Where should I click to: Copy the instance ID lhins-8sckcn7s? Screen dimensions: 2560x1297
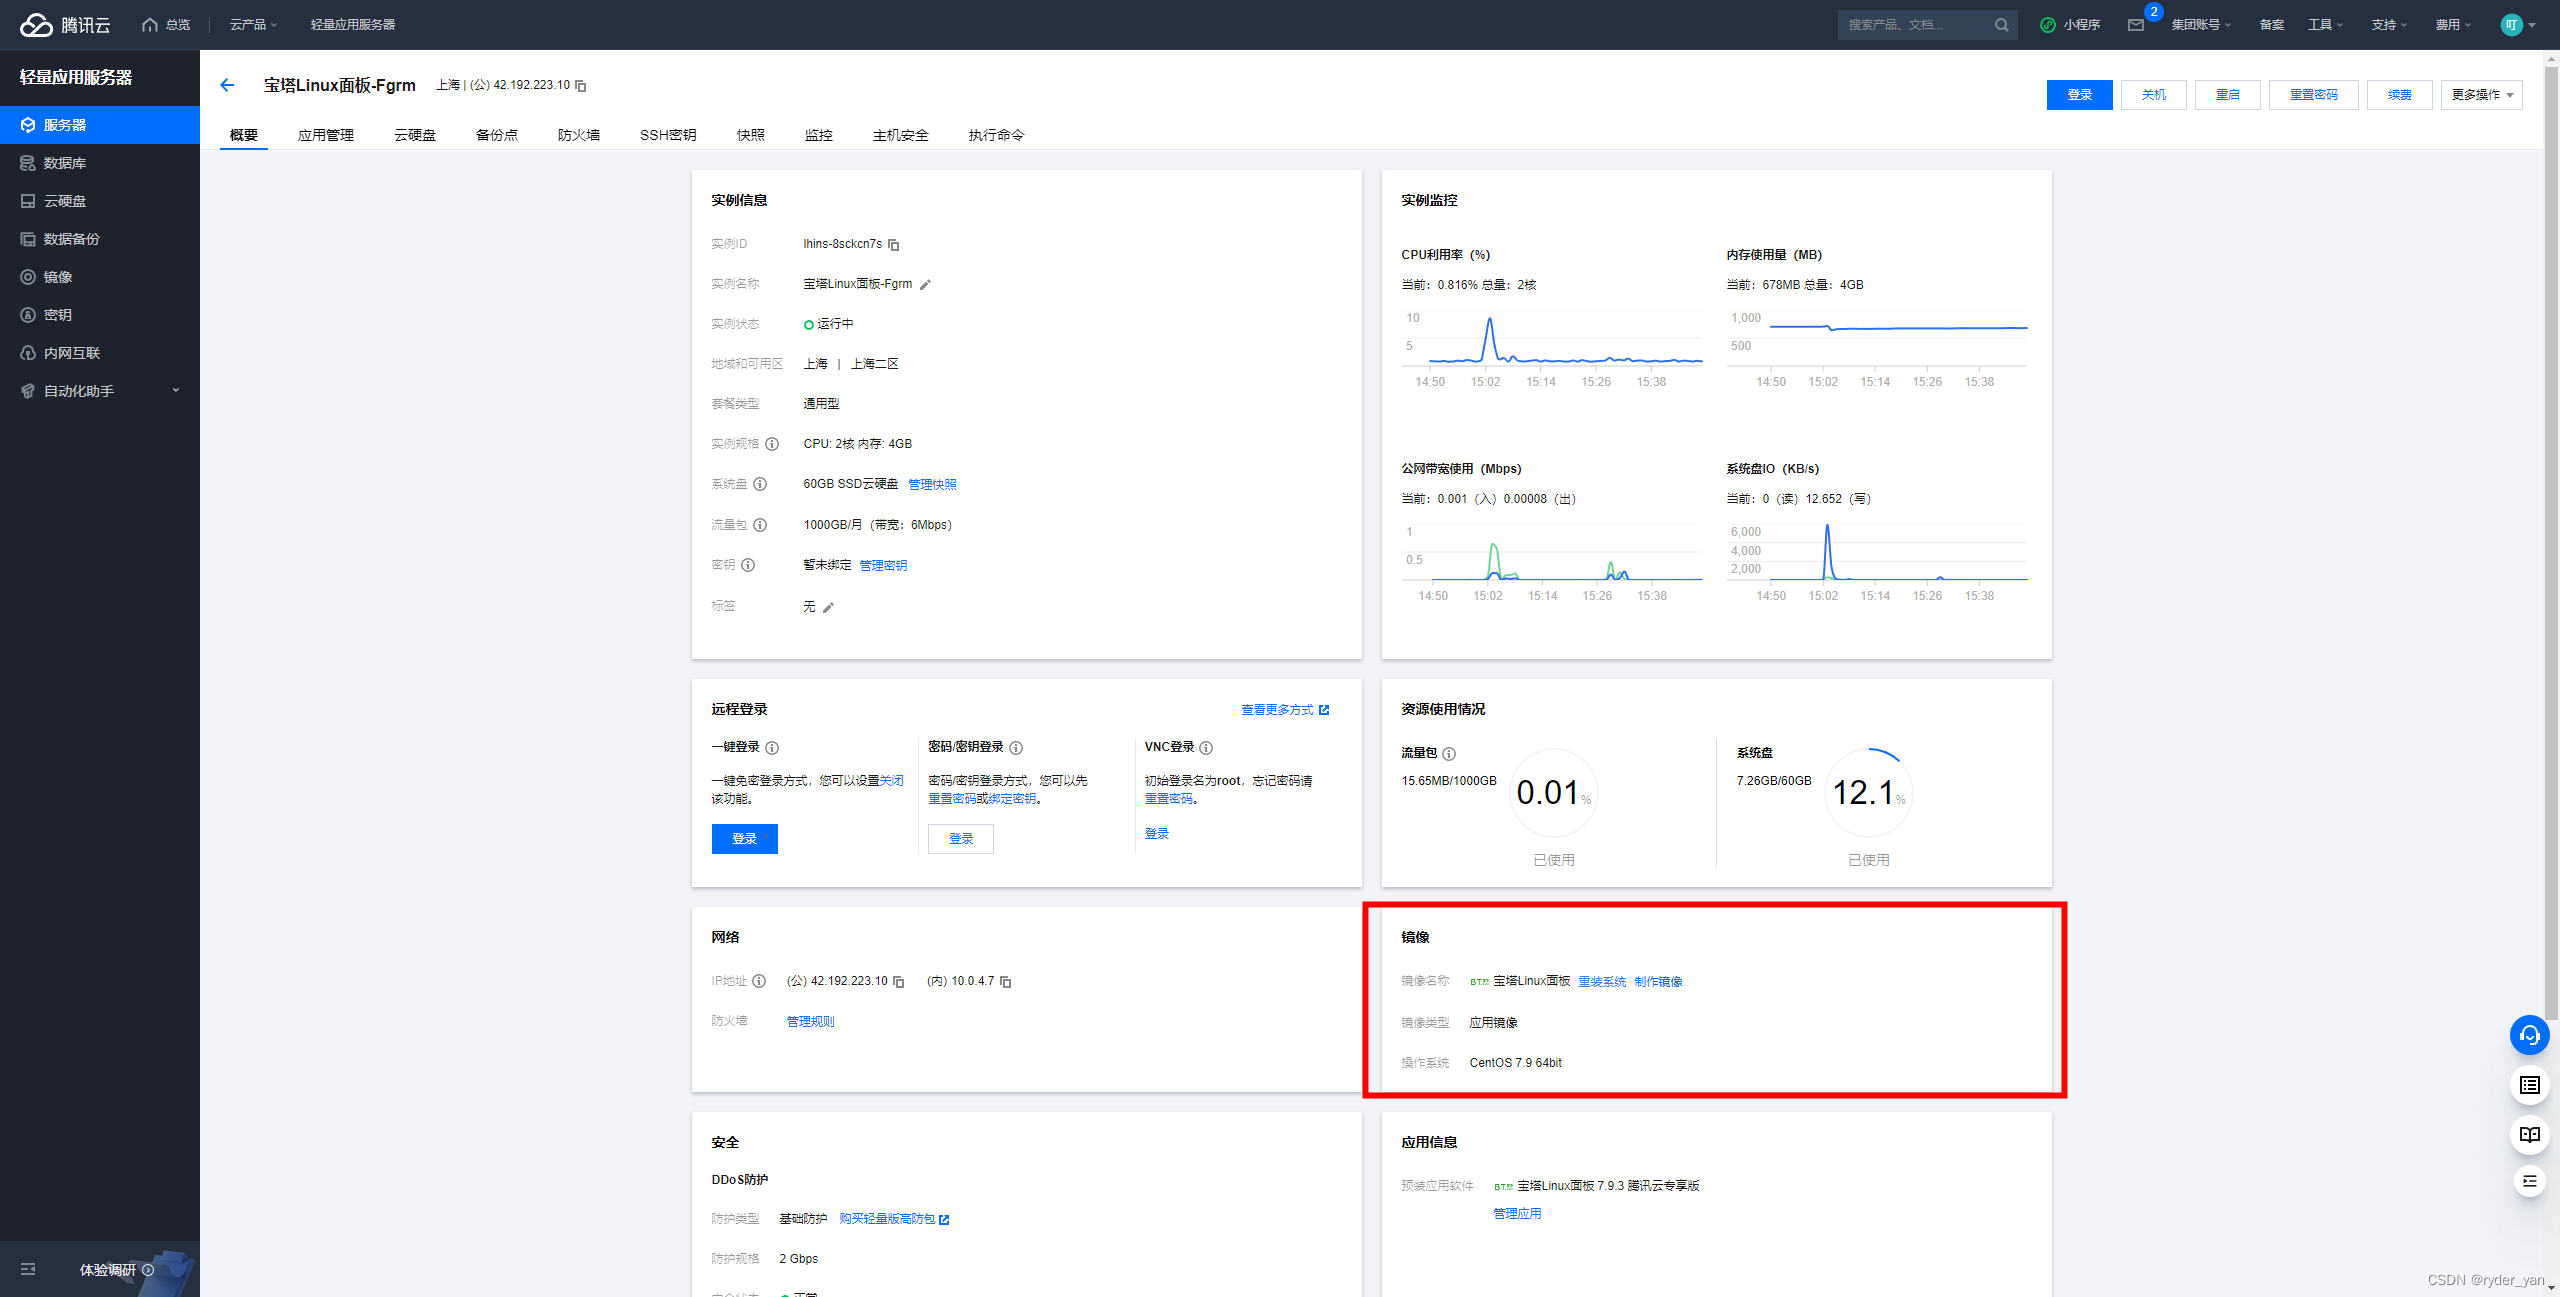tap(894, 245)
